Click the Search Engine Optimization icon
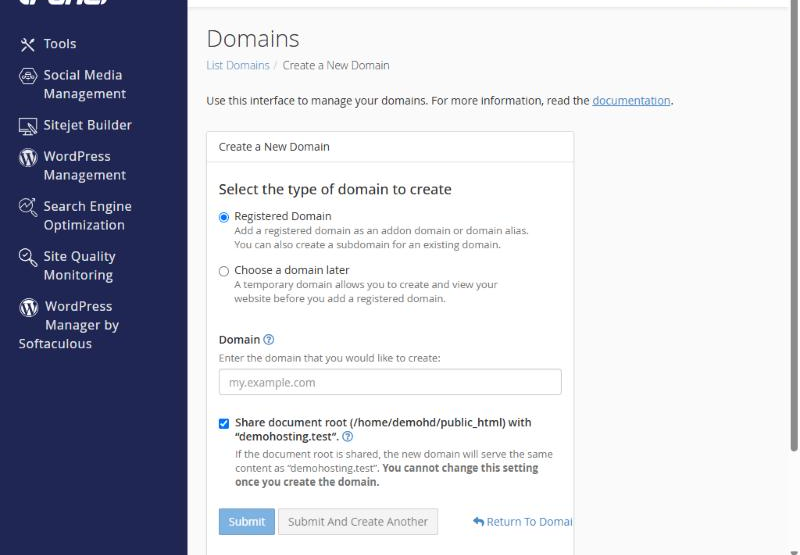The height and width of the screenshot is (555, 800). [28, 207]
